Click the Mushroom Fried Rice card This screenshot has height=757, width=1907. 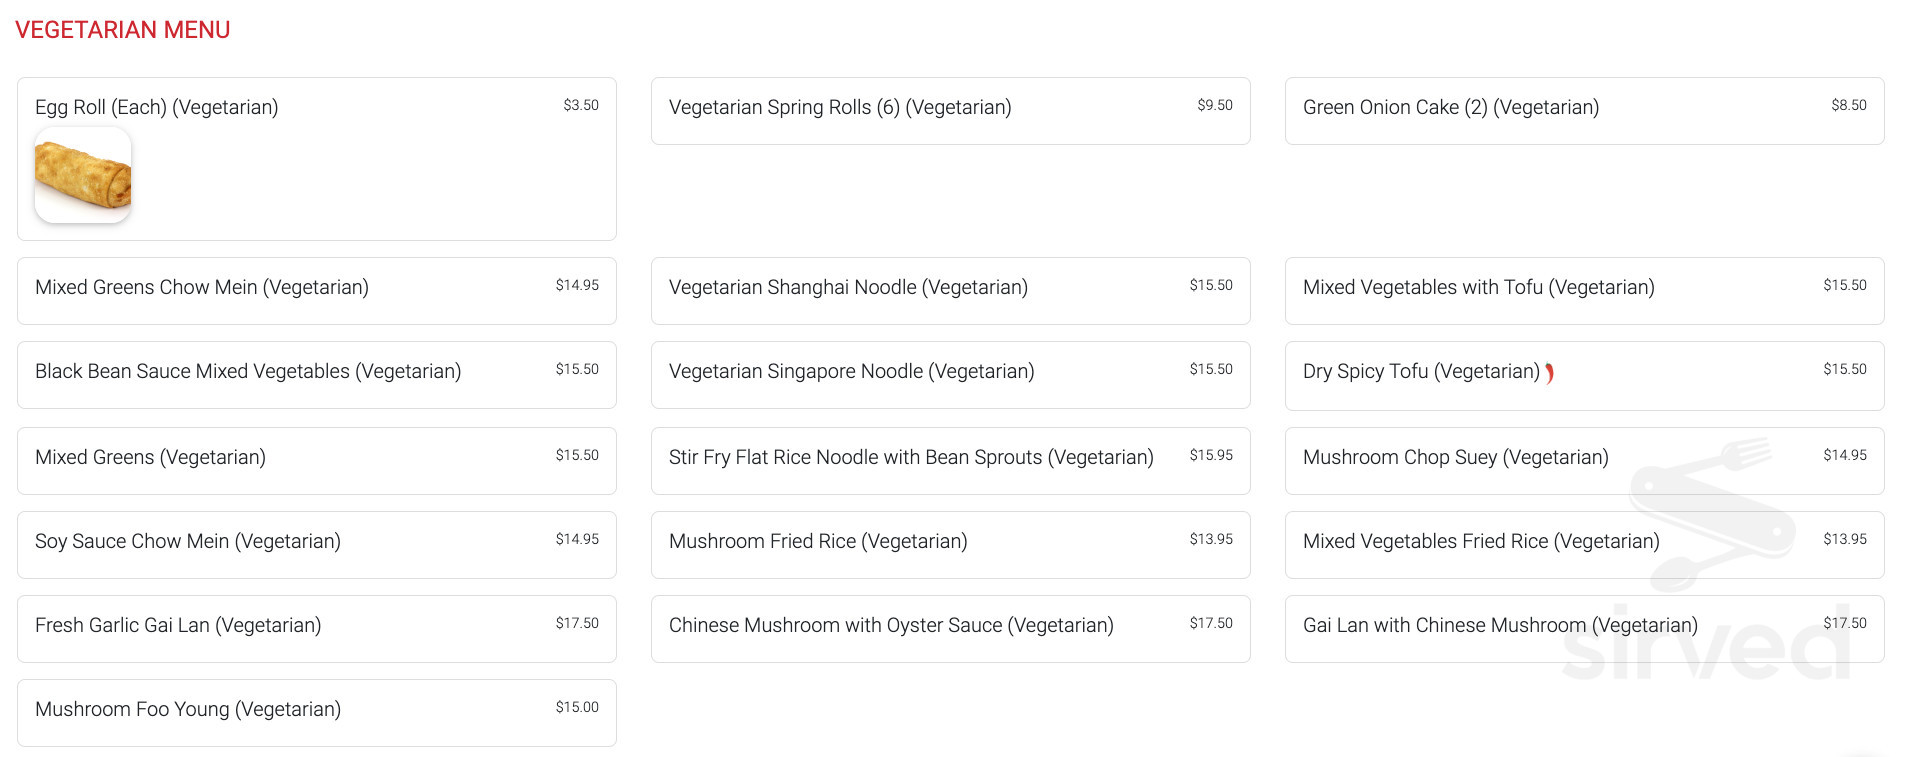(x=818, y=542)
